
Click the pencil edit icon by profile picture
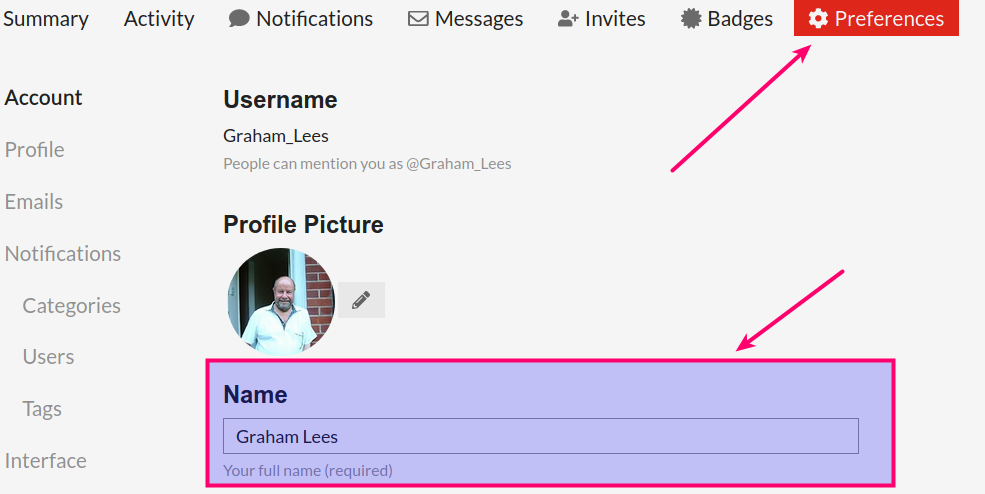(361, 300)
